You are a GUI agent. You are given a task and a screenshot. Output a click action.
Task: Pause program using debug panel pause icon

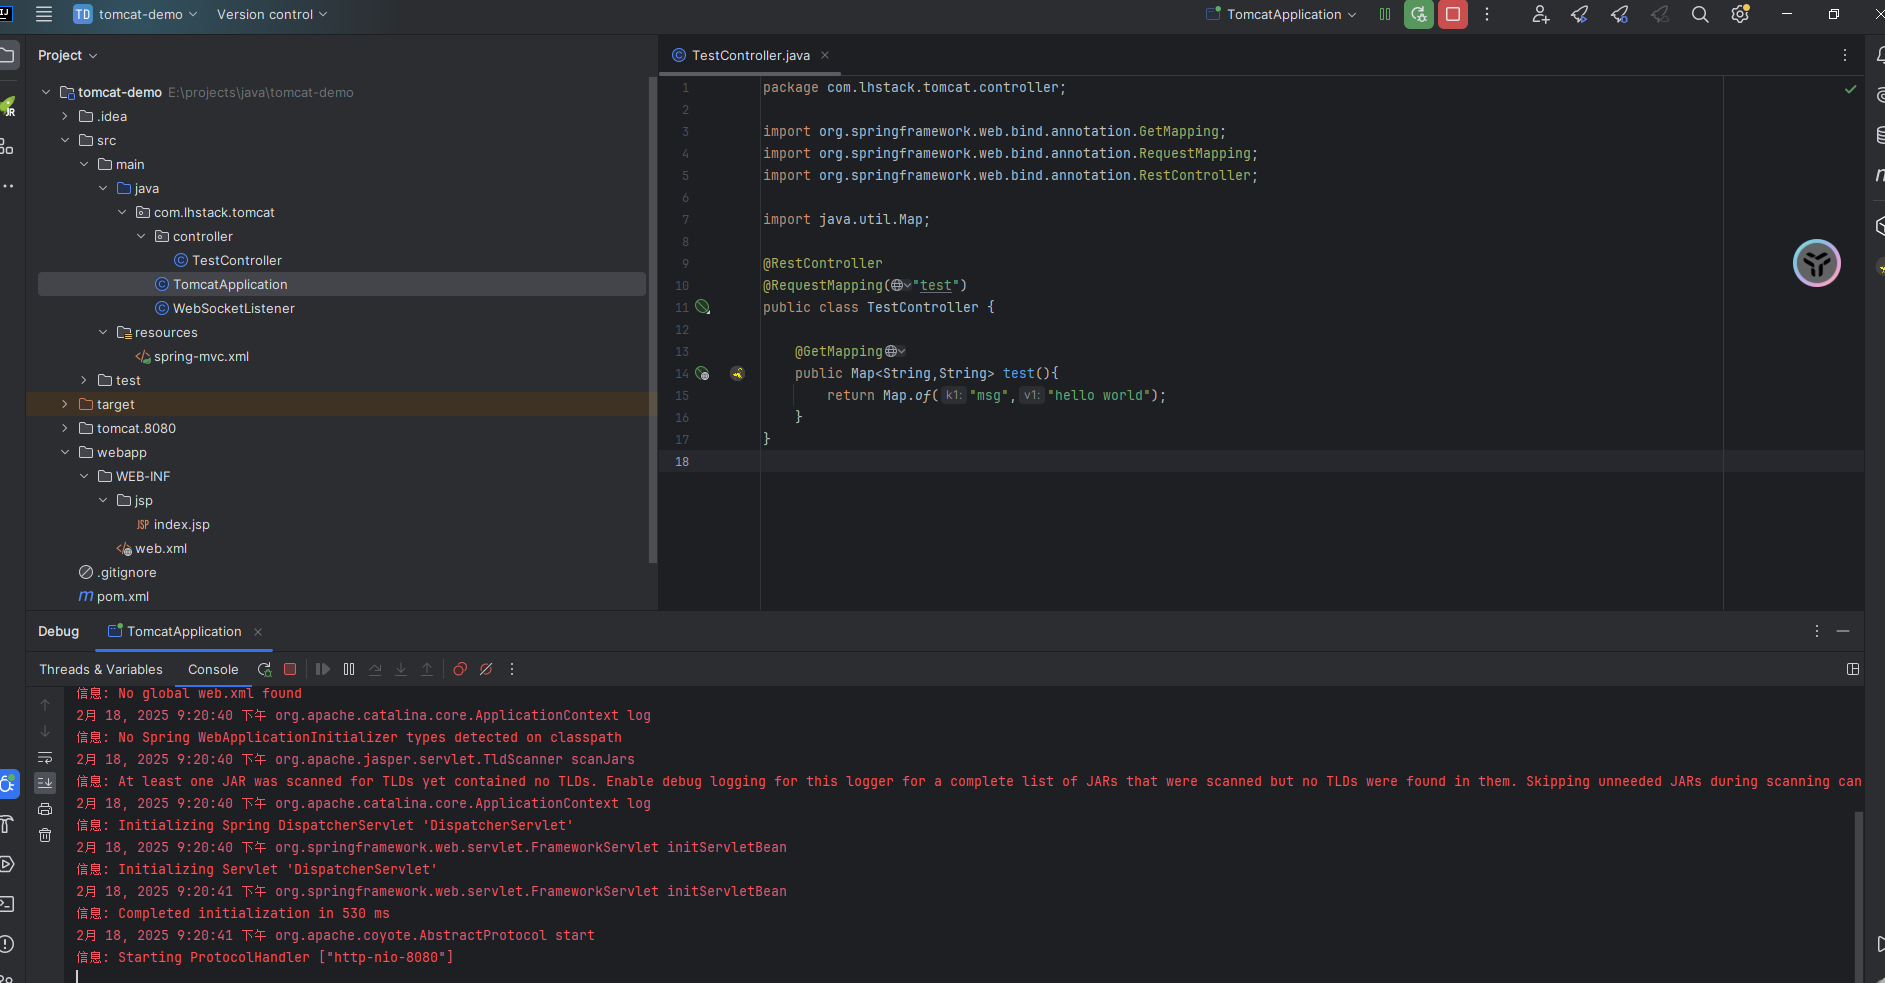[349, 669]
